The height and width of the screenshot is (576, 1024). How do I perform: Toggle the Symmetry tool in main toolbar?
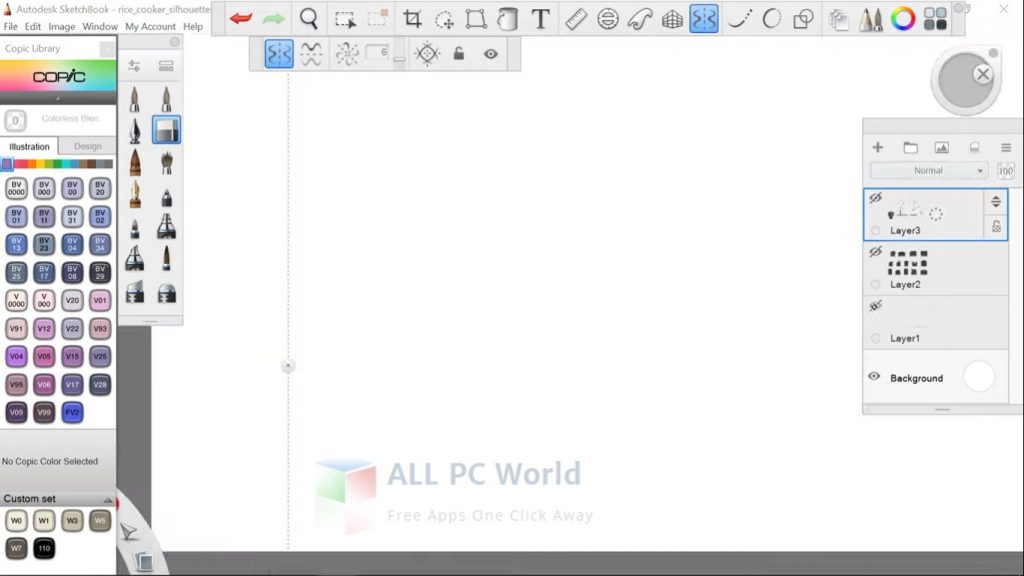click(704, 19)
